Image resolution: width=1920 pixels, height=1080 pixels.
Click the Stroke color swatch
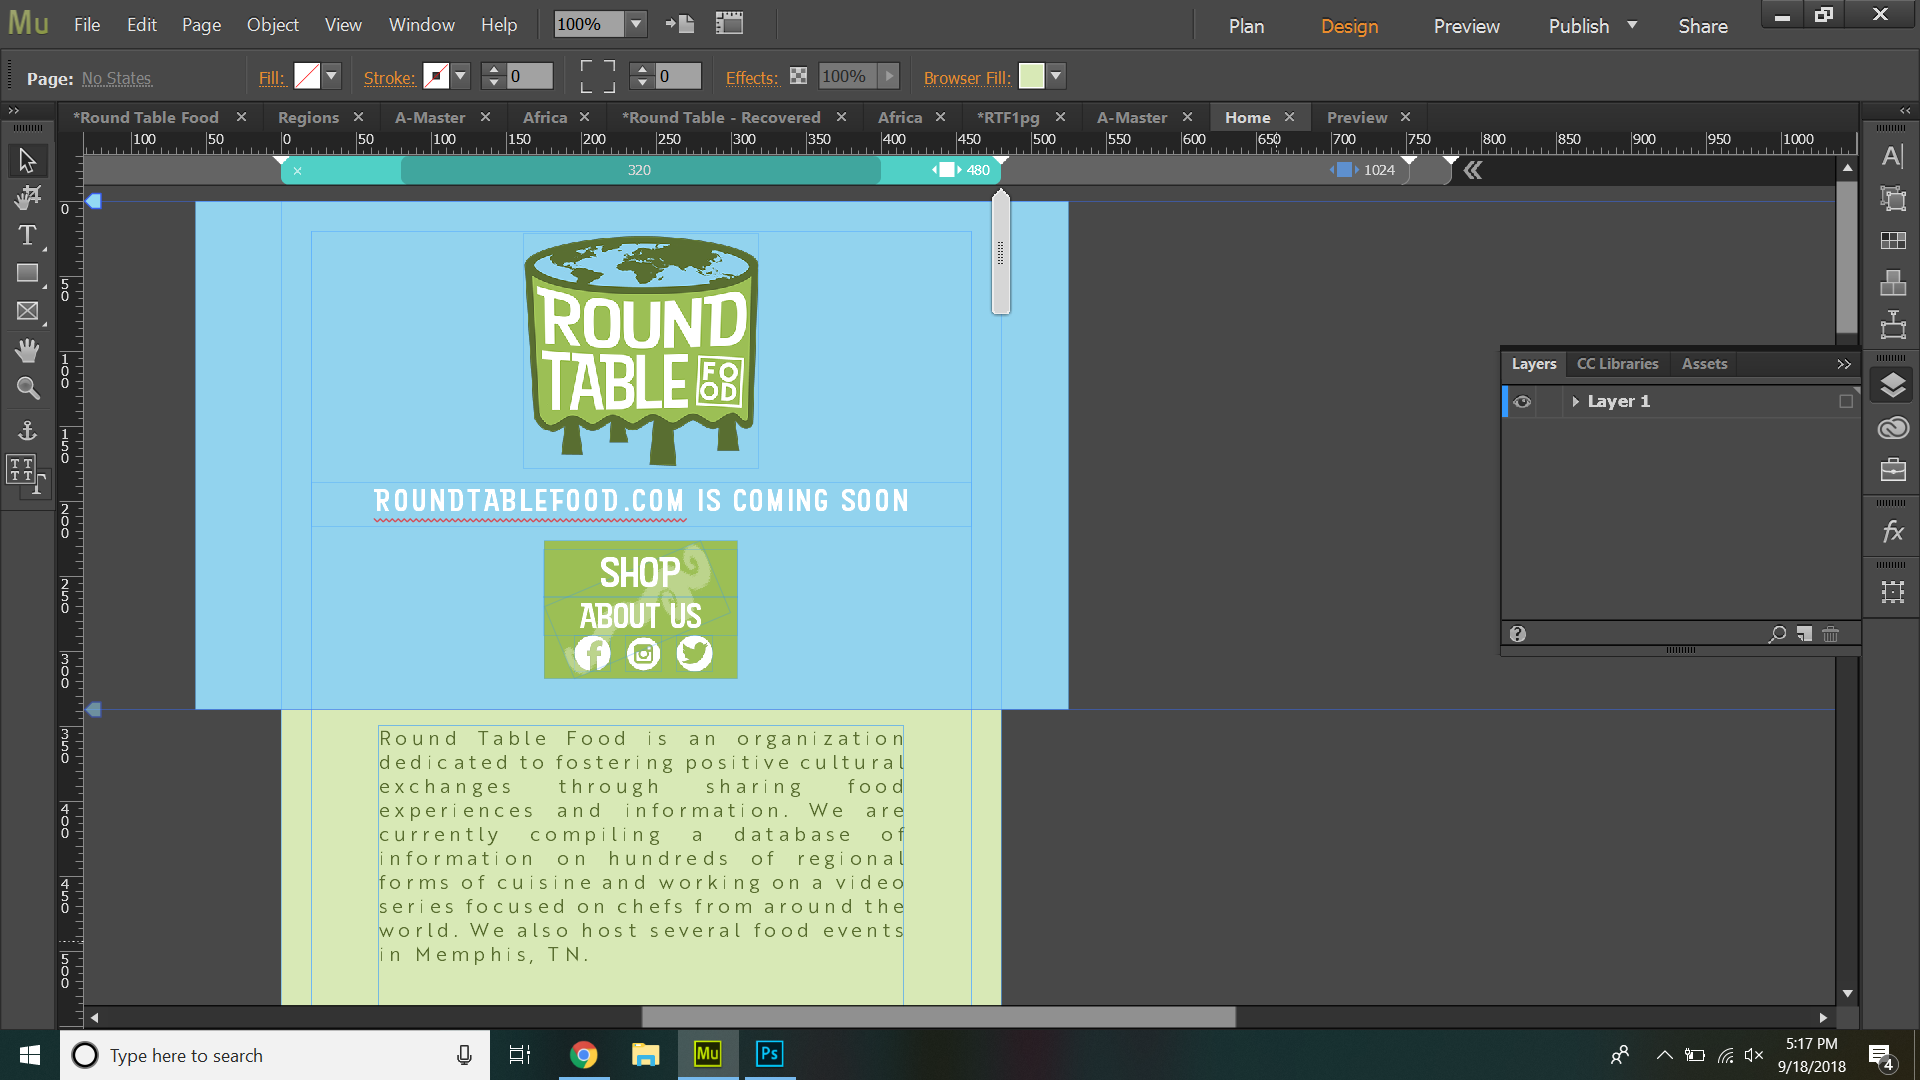point(436,76)
